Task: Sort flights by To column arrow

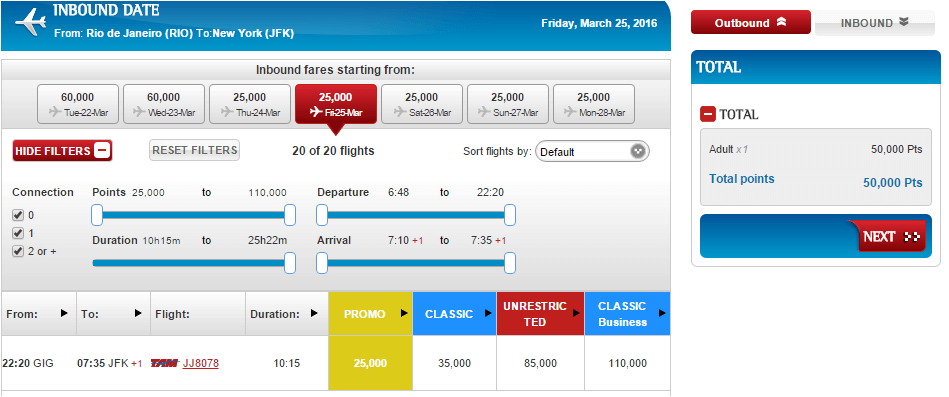Action: (138, 313)
